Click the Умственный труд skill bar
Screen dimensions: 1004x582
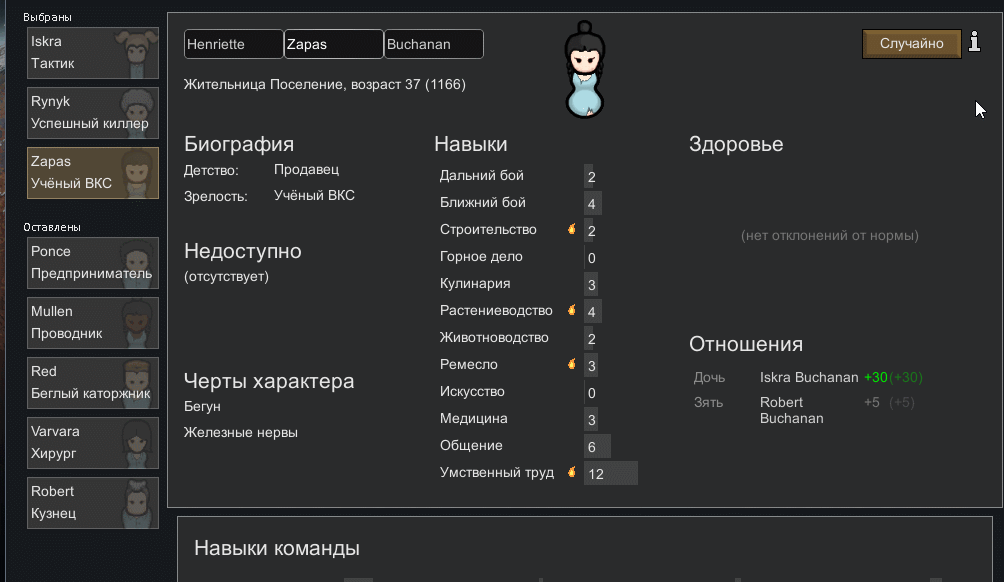pyautogui.click(x=610, y=473)
